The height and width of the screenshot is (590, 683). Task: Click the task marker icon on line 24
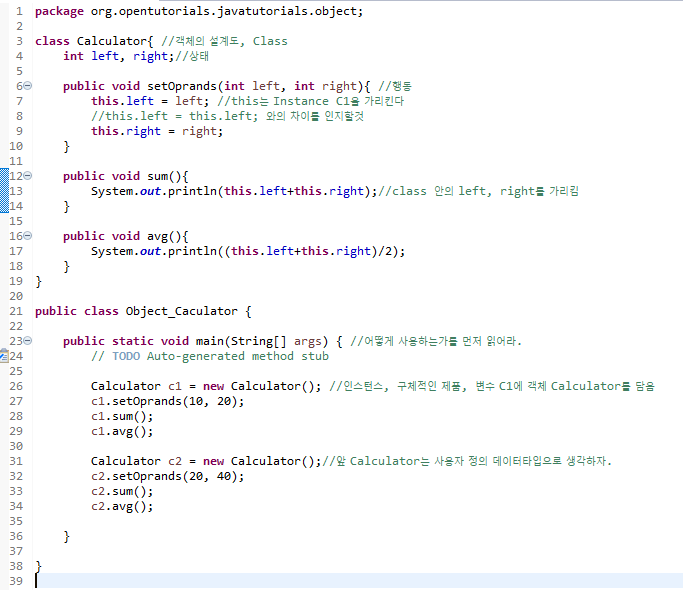pos(4,356)
